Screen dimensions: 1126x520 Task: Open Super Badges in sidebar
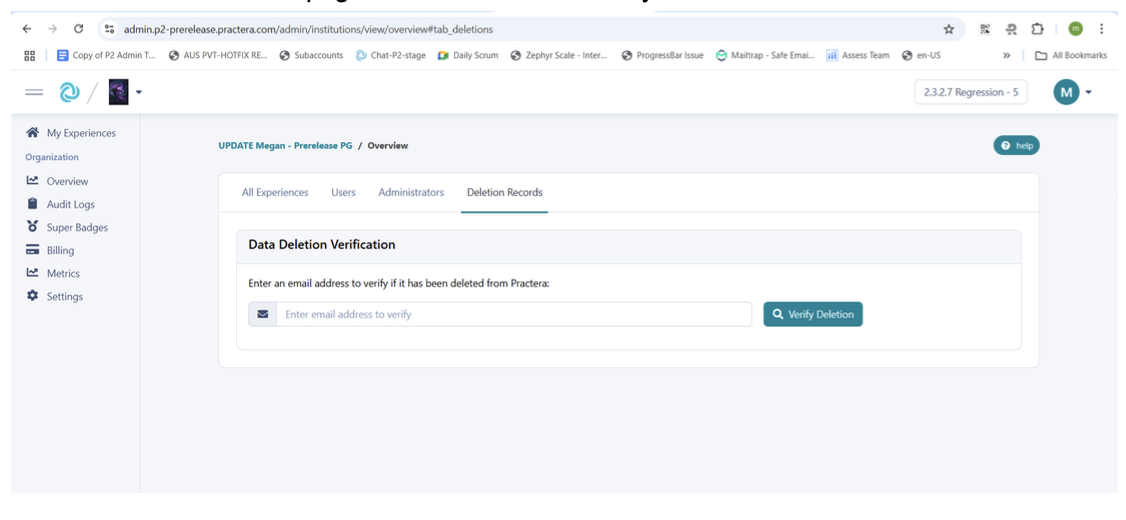(x=76, y=227)
